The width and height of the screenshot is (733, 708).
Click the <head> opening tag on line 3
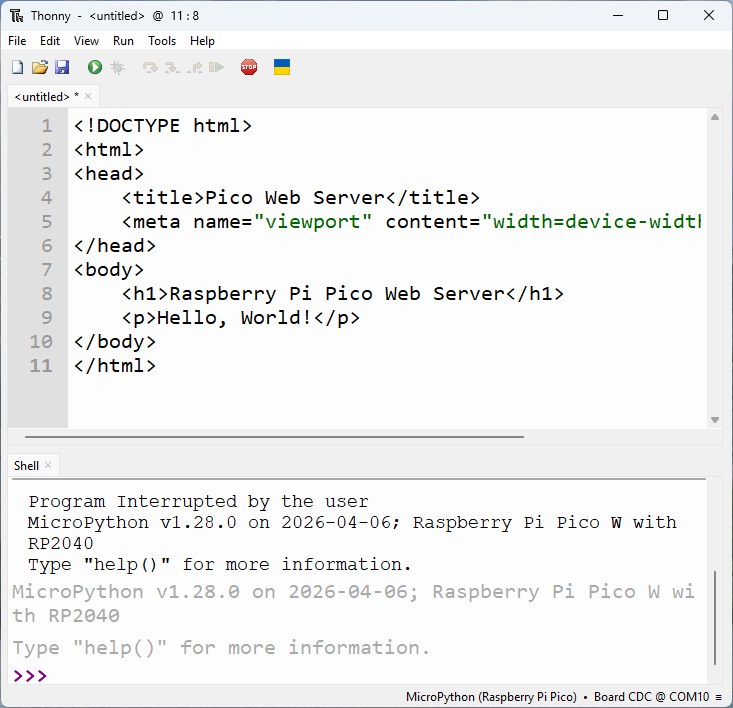pyautogui.click(x=109, y=174)
